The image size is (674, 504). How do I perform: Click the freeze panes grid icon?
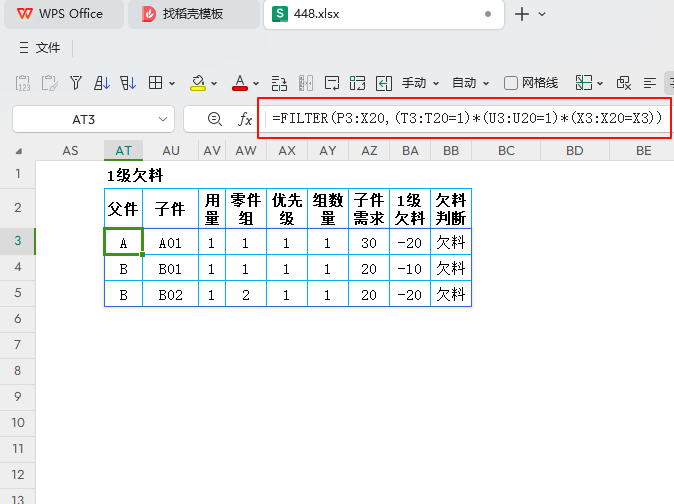(584, 82)
